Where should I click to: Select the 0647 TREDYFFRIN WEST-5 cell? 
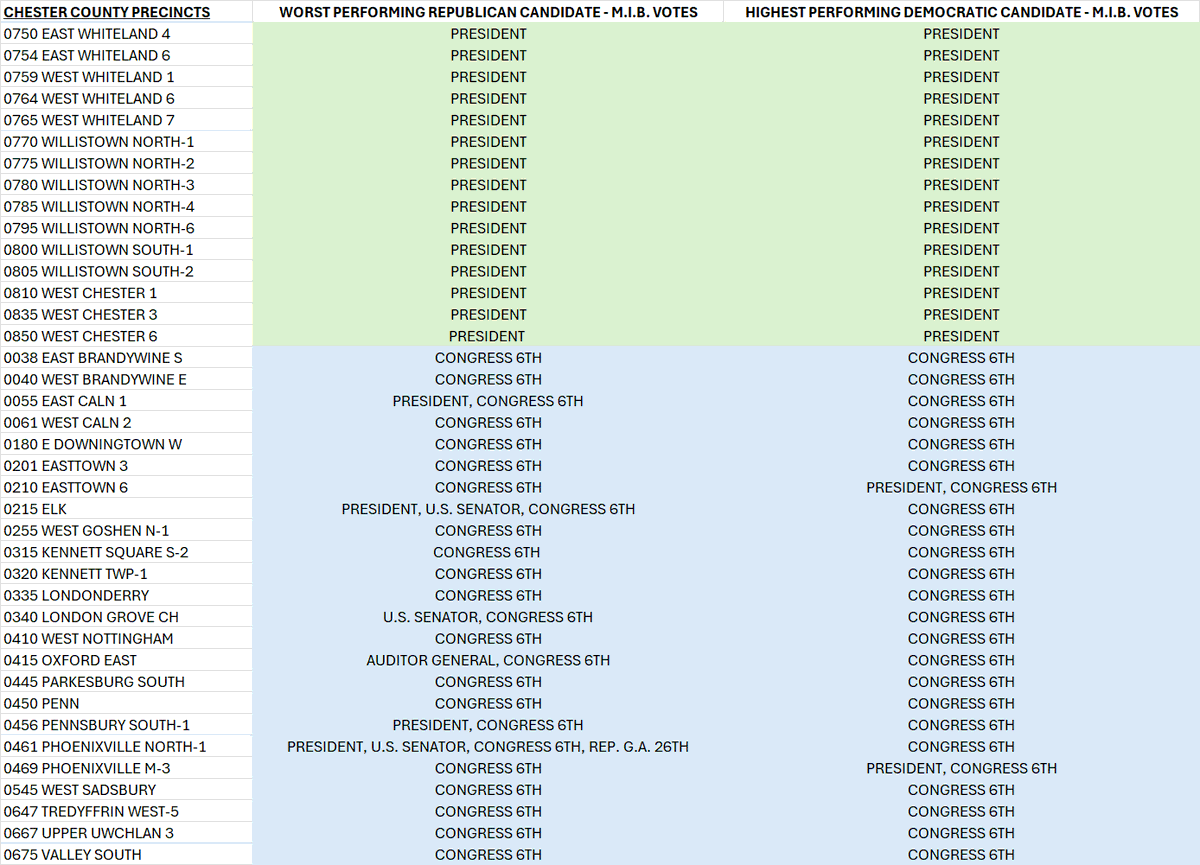point(126,811)
